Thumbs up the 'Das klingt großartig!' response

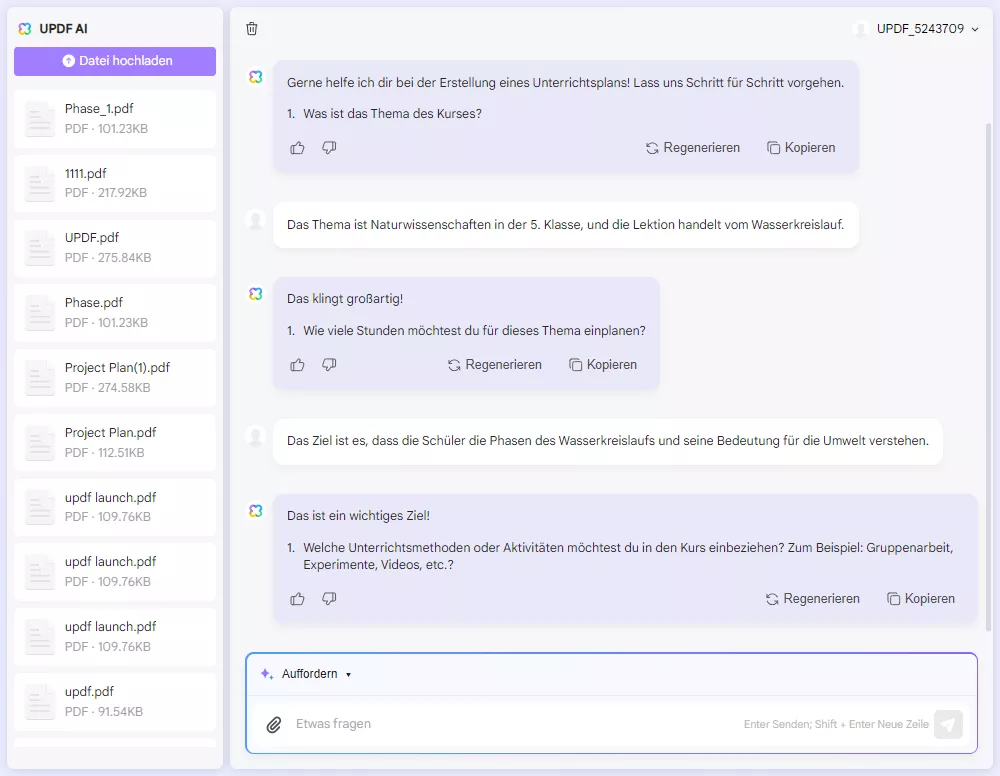[297, 365]
